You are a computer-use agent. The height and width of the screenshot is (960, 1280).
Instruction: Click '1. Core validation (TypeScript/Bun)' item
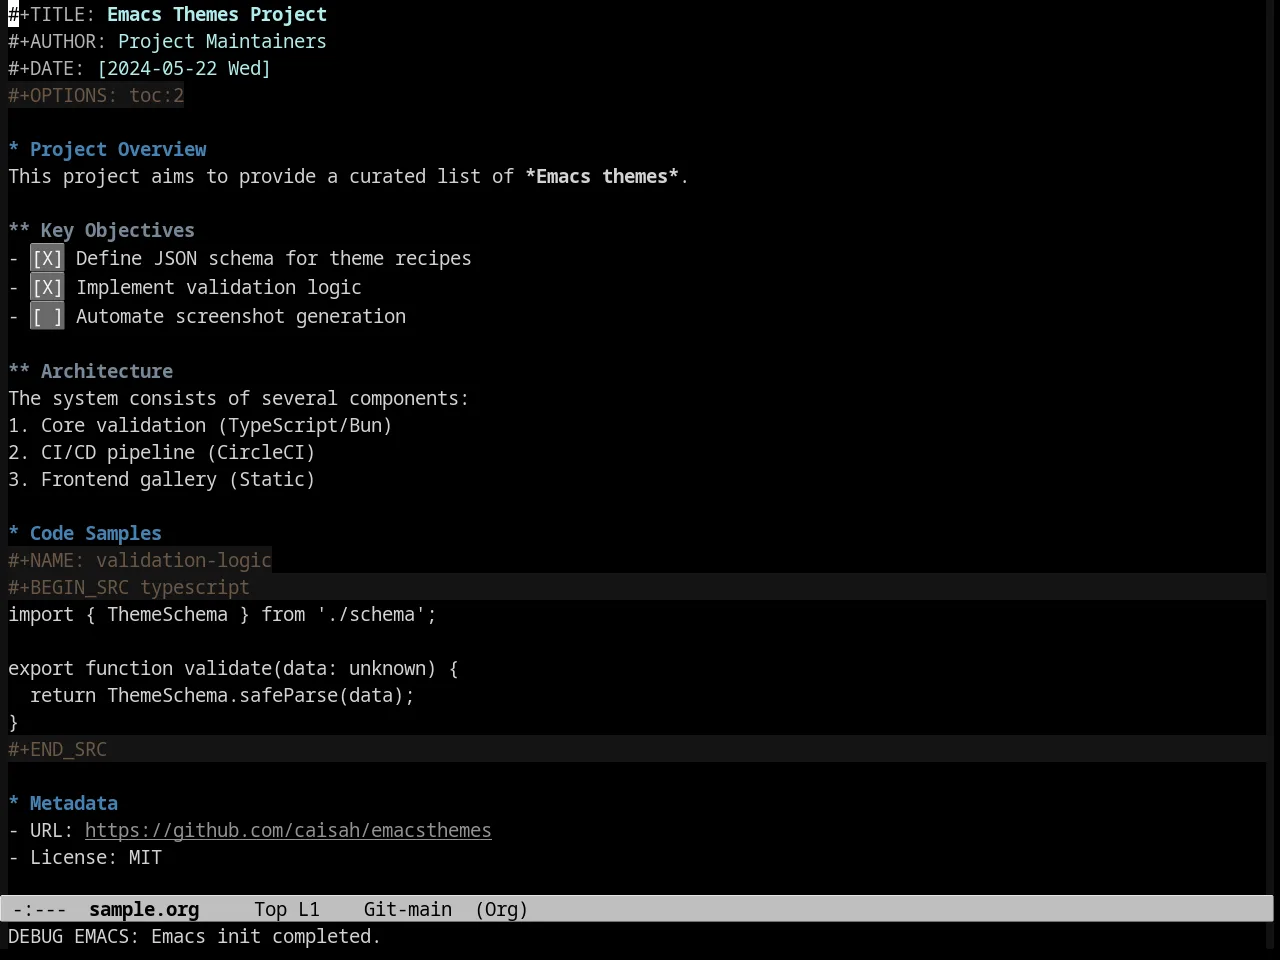200,426
